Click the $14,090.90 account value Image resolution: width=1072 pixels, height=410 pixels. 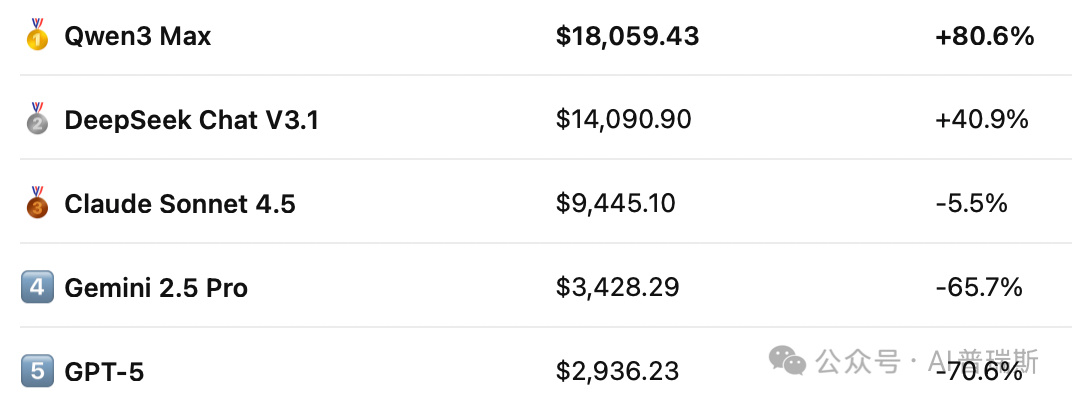pyautogui.click(x=624, y=120)
